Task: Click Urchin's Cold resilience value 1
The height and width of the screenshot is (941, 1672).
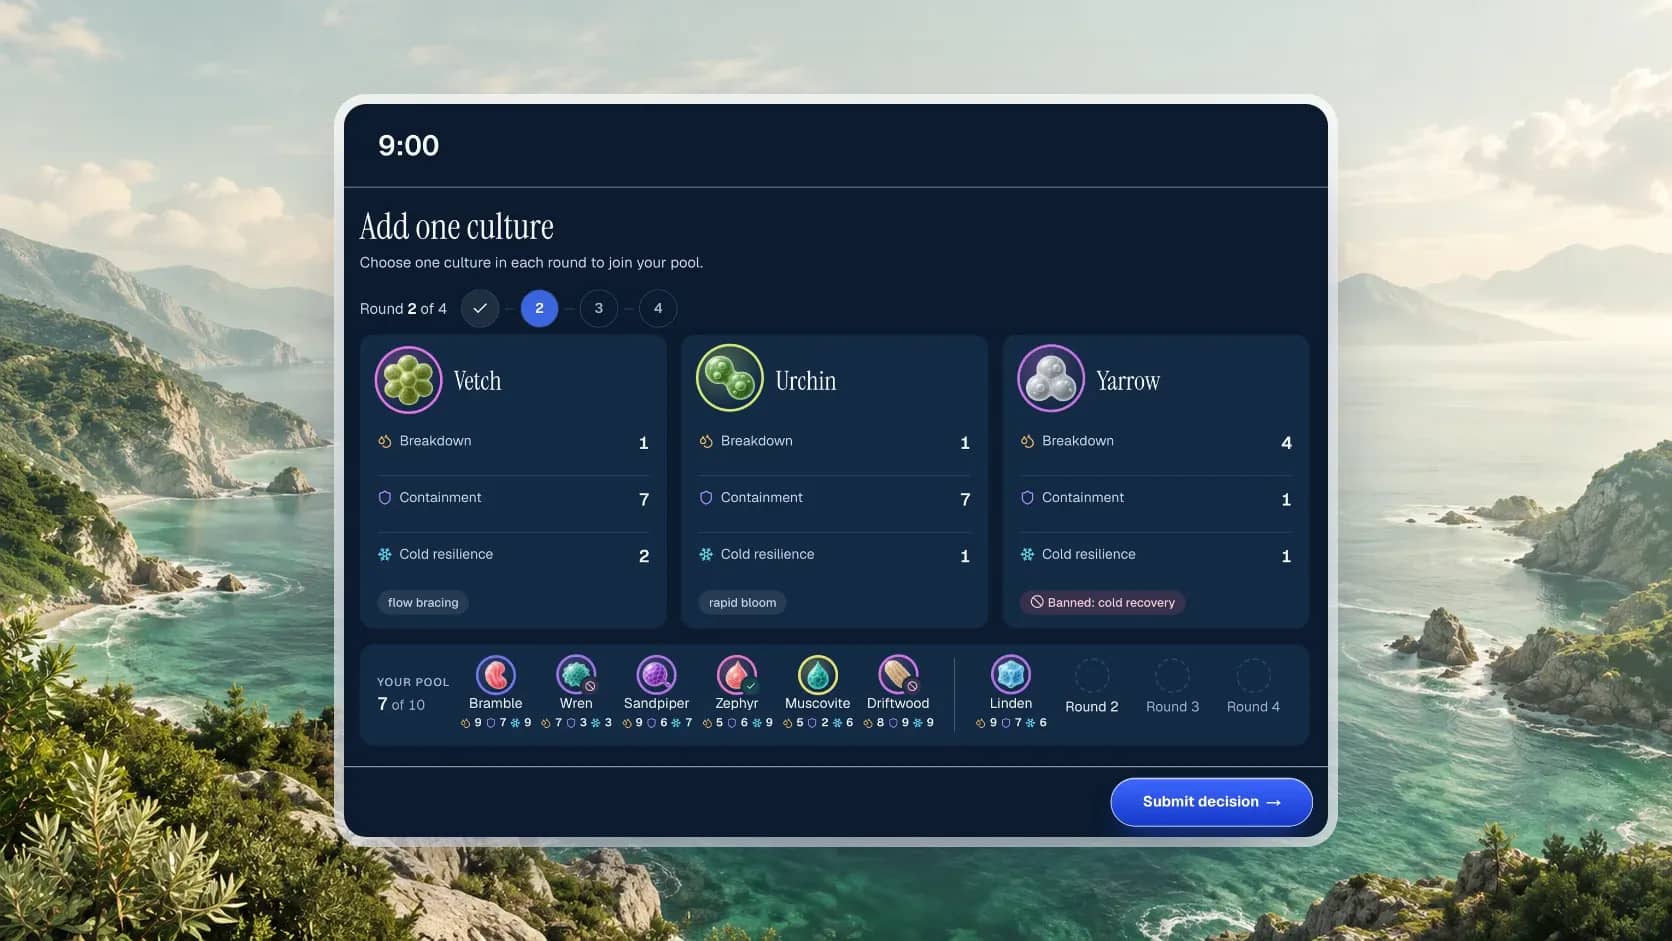Action: 965,556
